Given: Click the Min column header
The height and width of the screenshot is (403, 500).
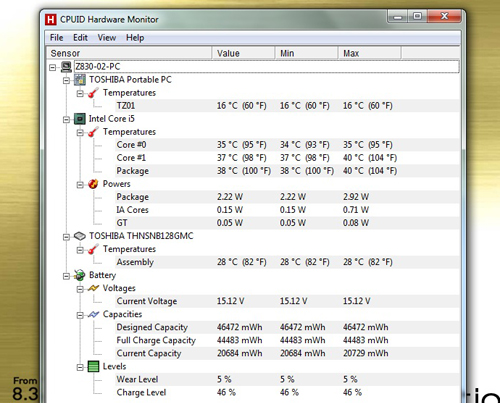Looking at the screenshot, I should coord(307,53).
